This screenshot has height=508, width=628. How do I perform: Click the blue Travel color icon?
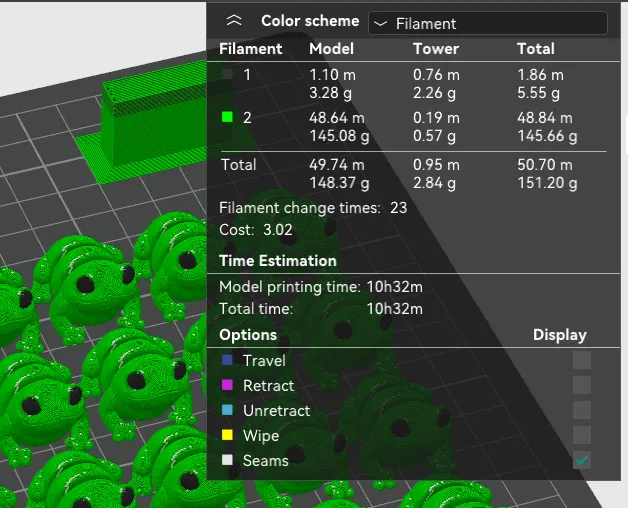pyautogui.click(x=227, y=360)
